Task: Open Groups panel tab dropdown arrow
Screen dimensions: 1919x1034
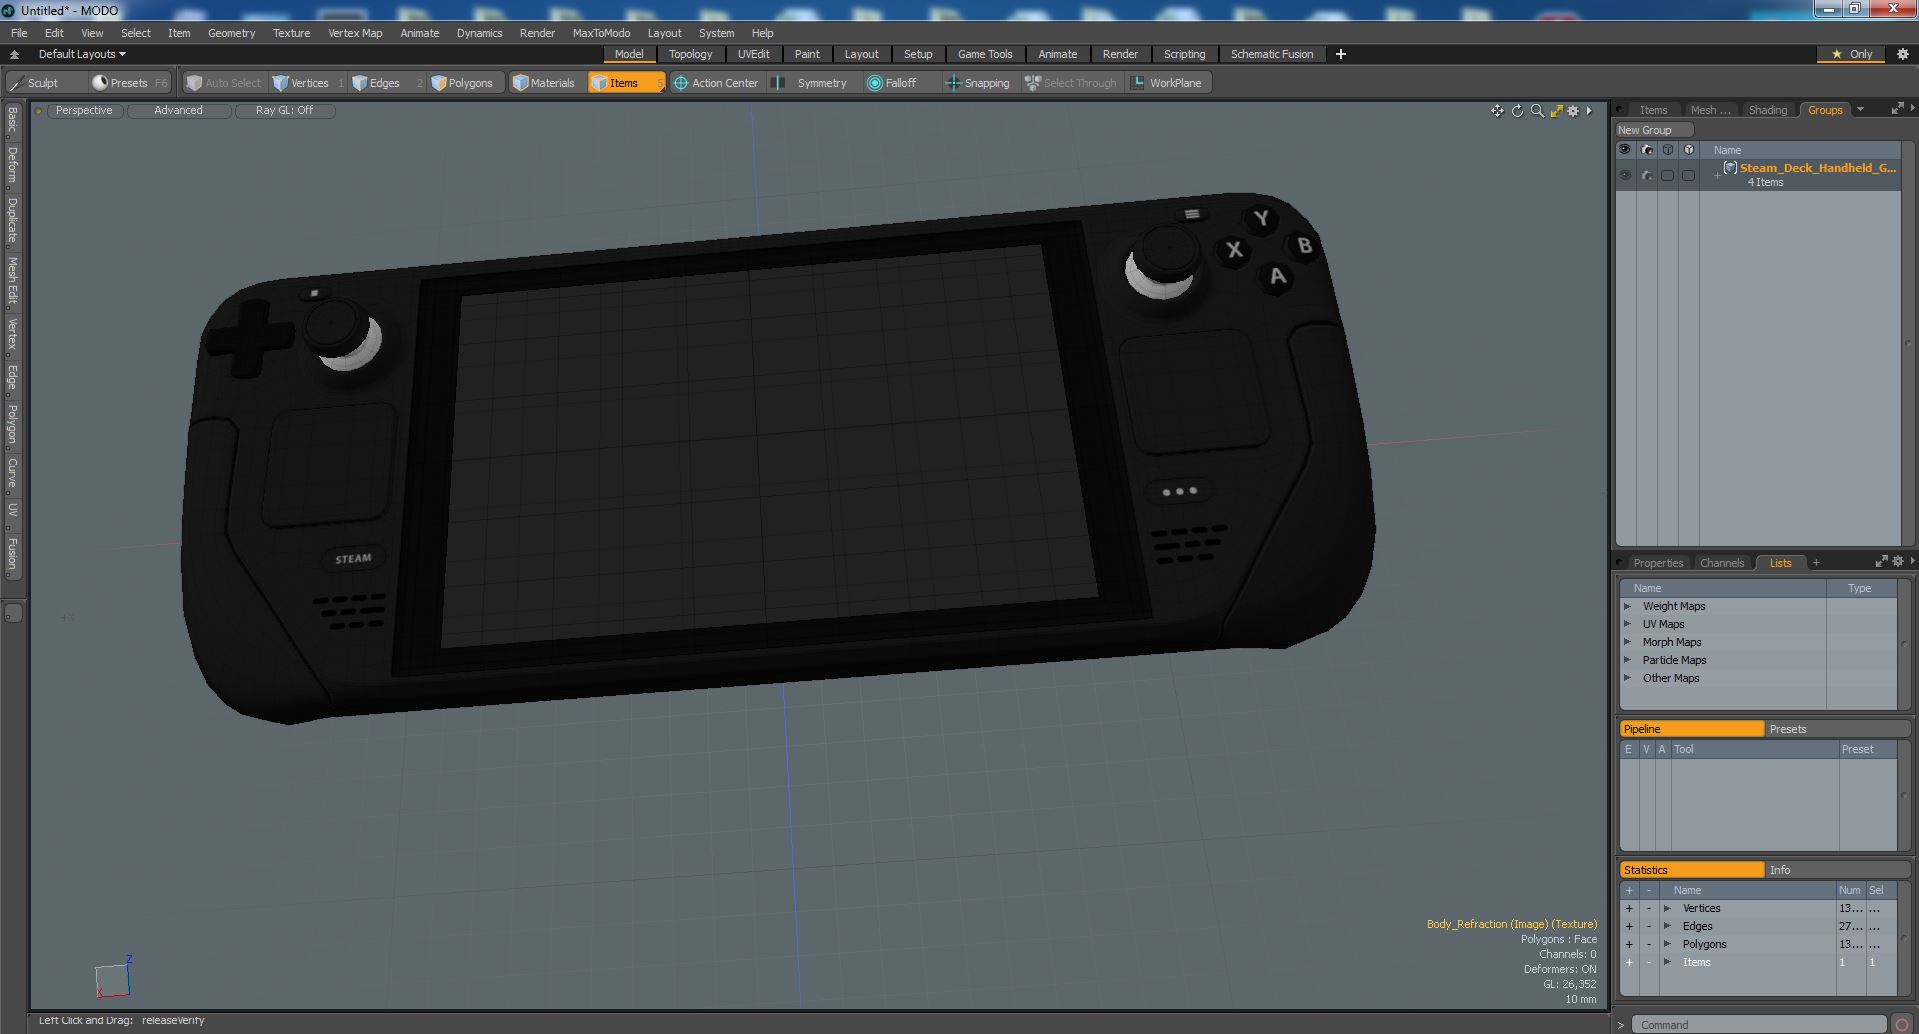Action: pos(1860,110)
